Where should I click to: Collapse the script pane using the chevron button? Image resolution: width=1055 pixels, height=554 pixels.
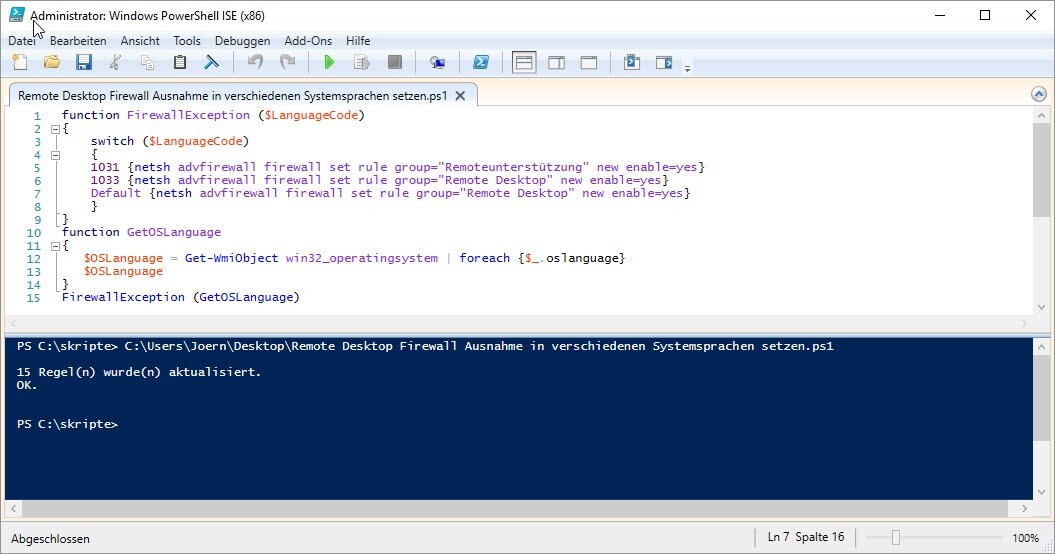pos(1039,95)
